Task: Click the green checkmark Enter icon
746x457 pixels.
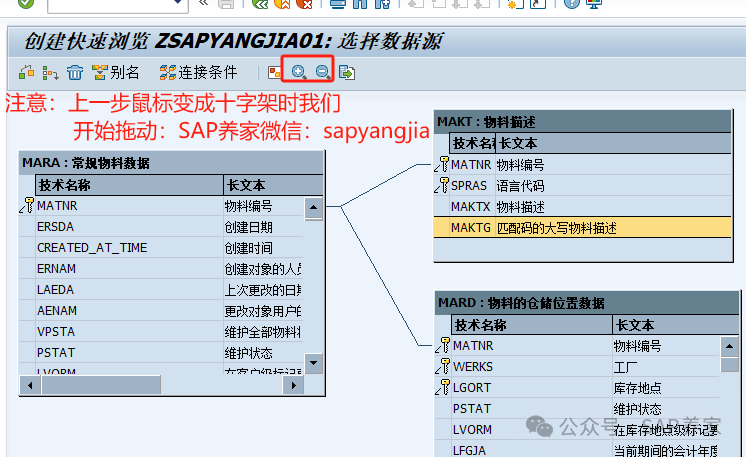Action: click(26, 3)
